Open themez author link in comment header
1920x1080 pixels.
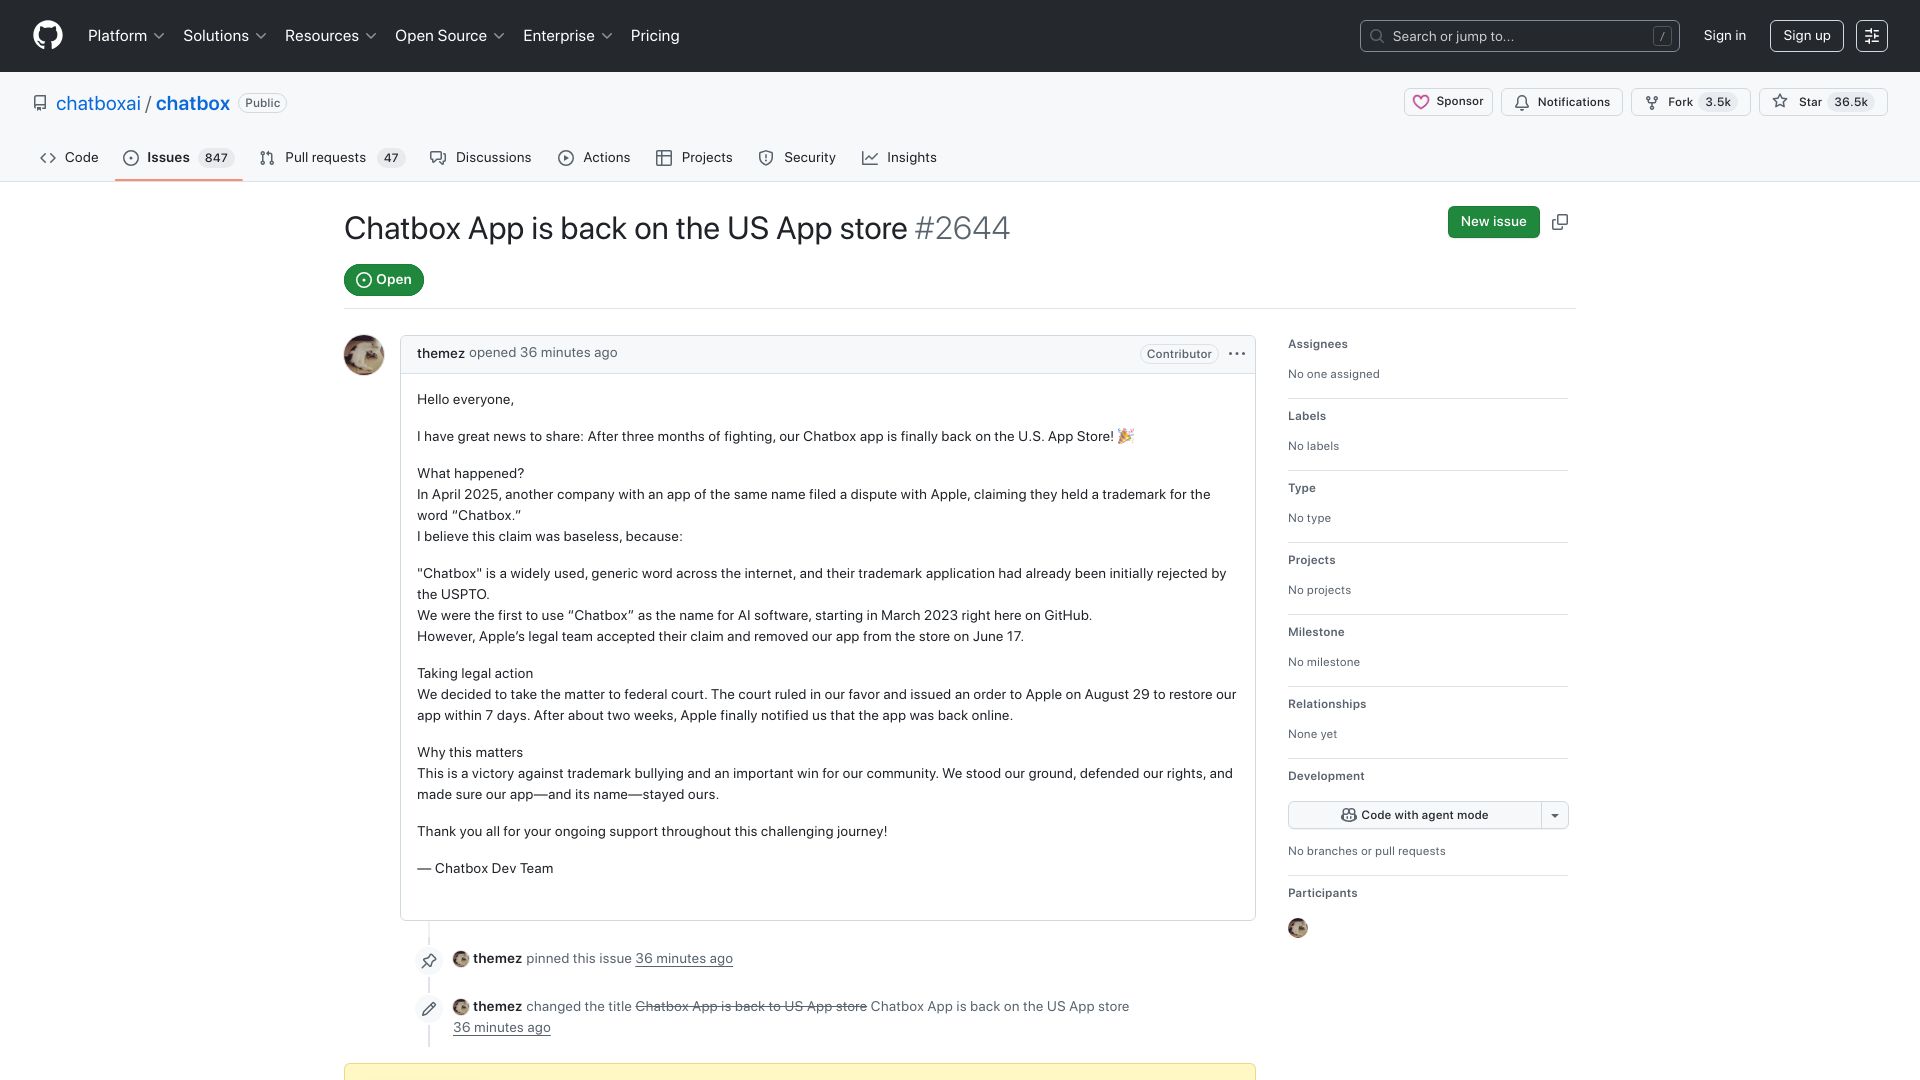click(x=441, y=353)
